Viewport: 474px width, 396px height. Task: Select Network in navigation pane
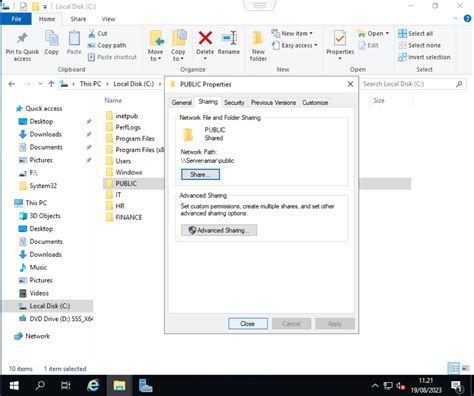pyautogui.click(x=37, y=336)
